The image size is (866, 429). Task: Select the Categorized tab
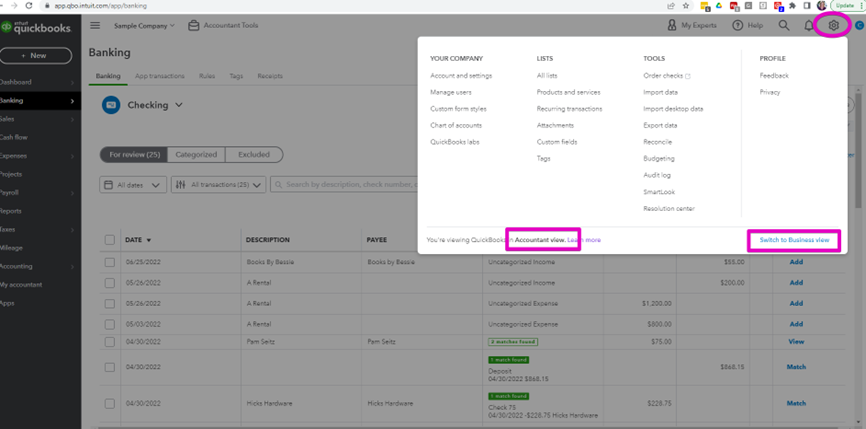pos(196,155)
